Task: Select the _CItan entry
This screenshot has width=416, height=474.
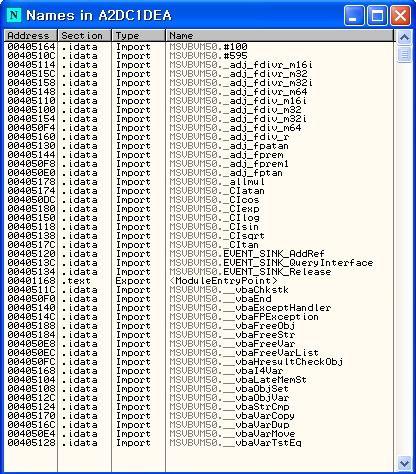Action: (x=199, y=245)
